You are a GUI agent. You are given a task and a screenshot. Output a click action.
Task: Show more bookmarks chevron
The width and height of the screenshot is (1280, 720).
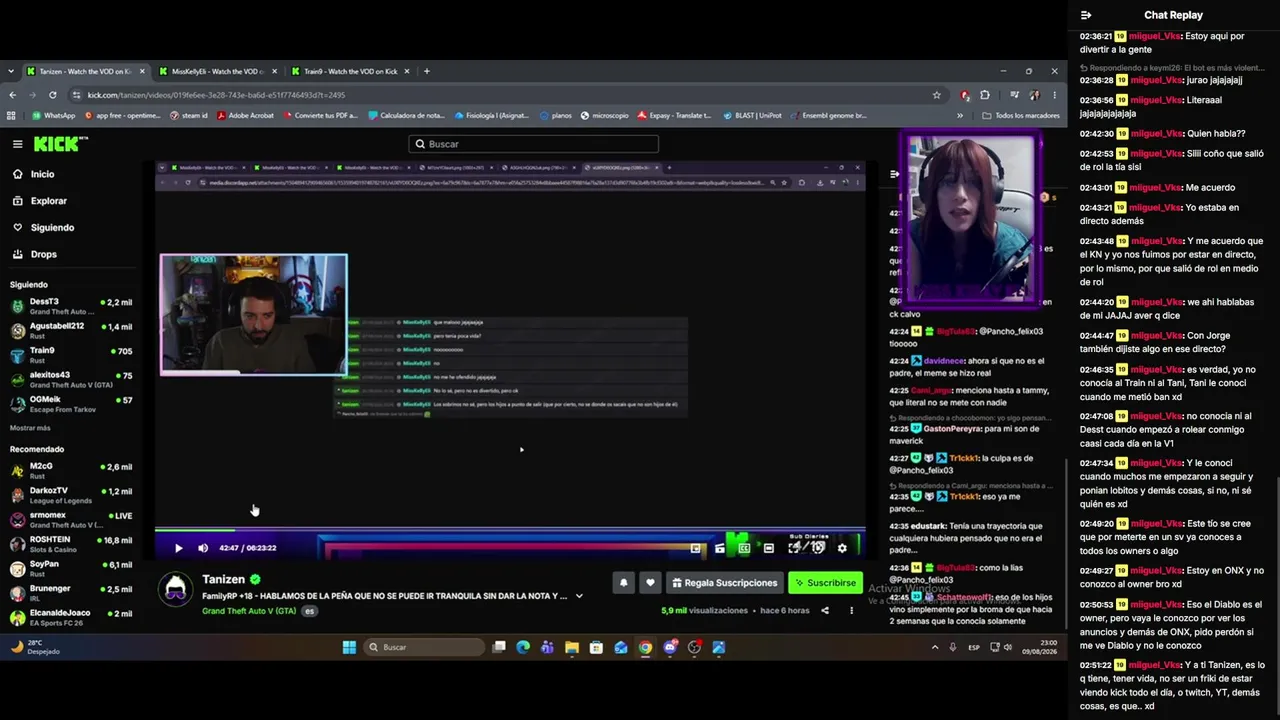click(960, 116)
